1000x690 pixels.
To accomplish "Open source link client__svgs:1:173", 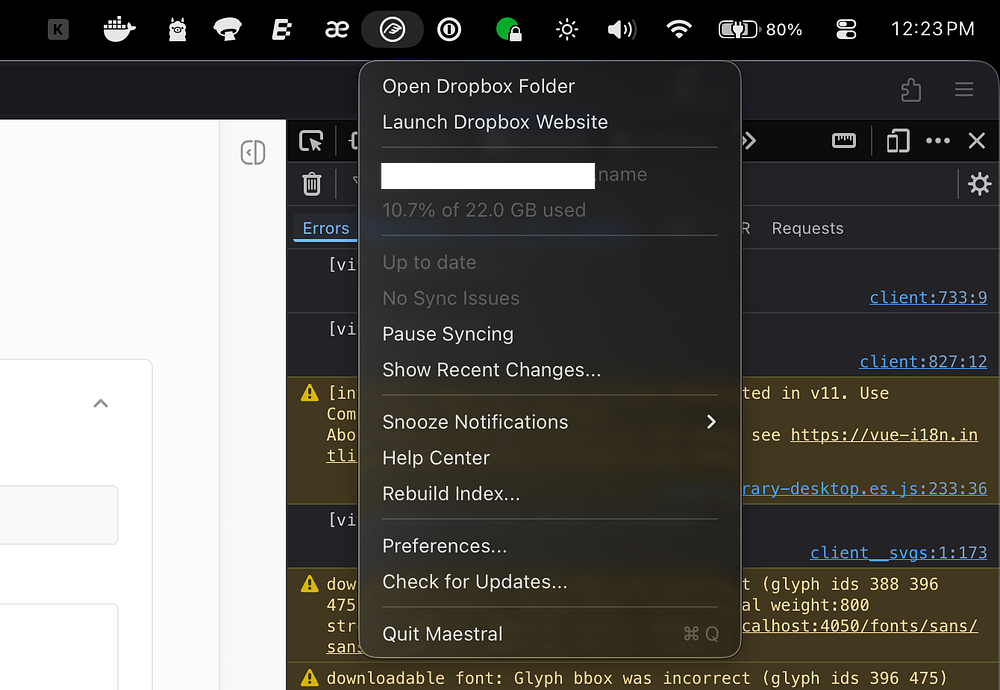I will tap(898, 552).
